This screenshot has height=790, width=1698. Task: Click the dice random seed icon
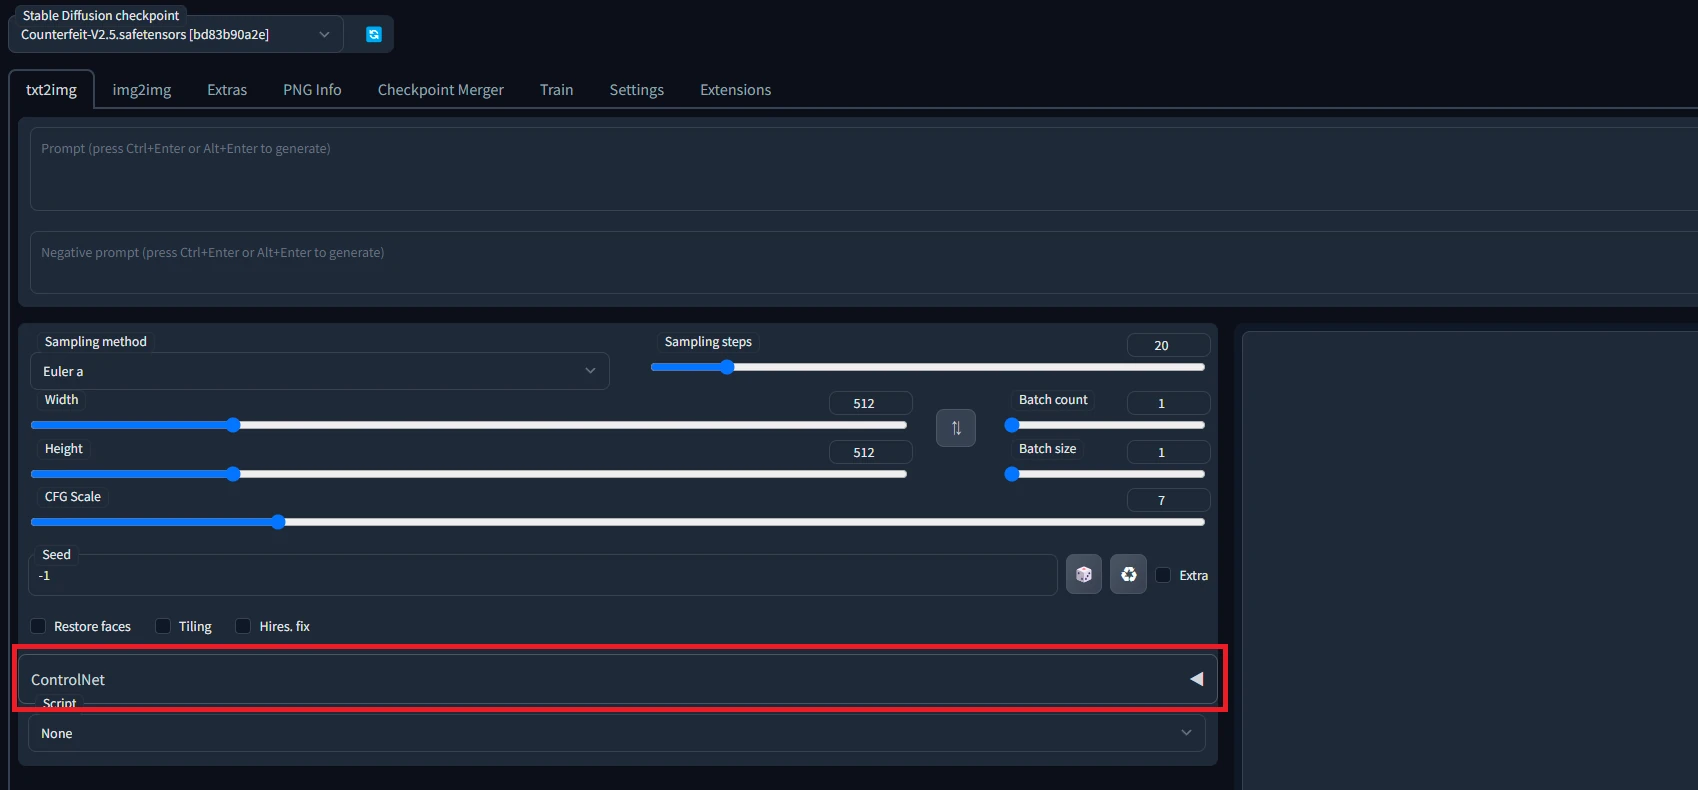click(x=1083, y=574)
